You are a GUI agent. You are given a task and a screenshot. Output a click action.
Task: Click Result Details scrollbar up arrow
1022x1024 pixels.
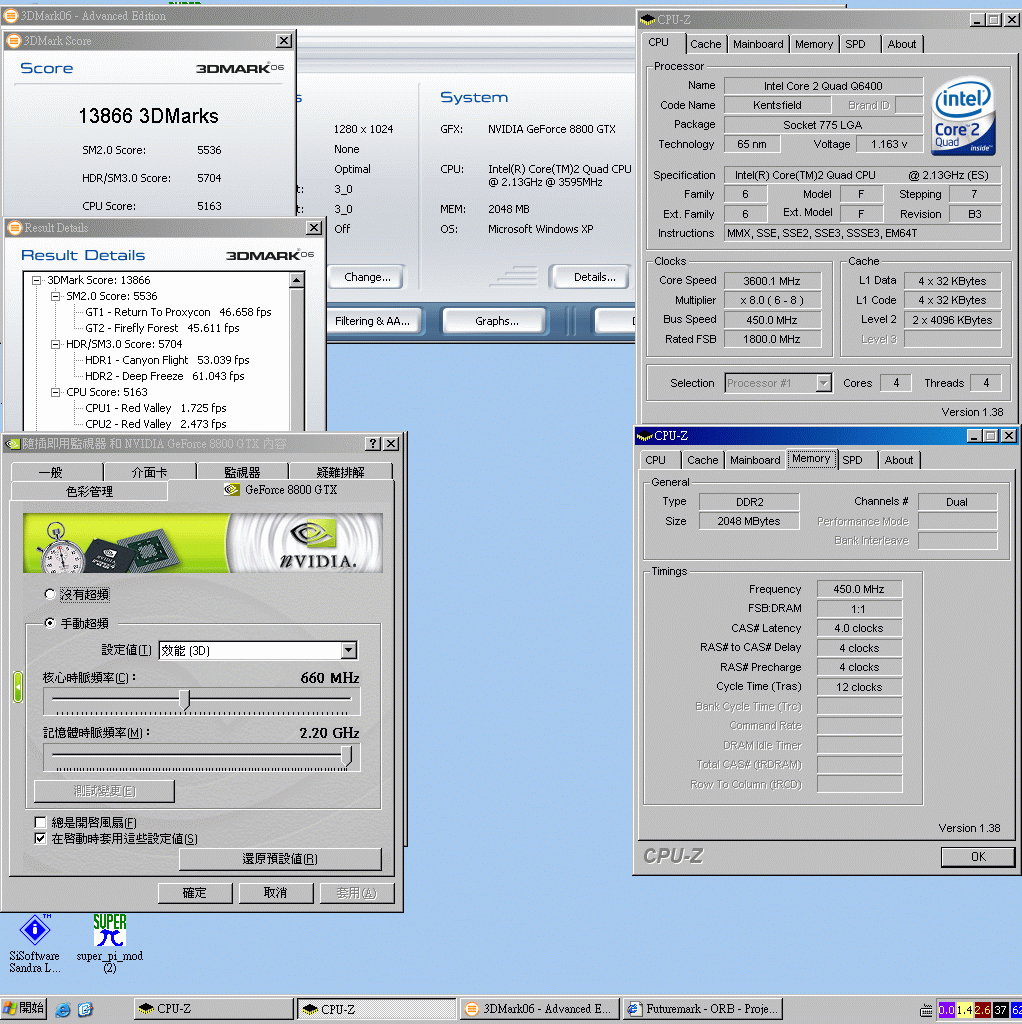click(x=296, y=280)
